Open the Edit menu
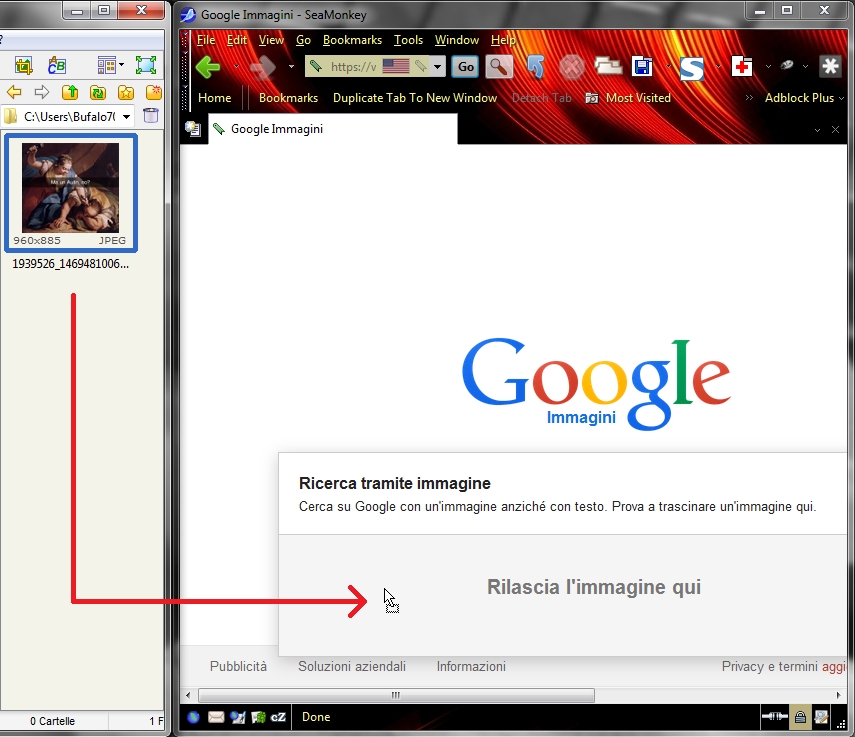This screenshot has height=737, width=855. pos(237,40)
